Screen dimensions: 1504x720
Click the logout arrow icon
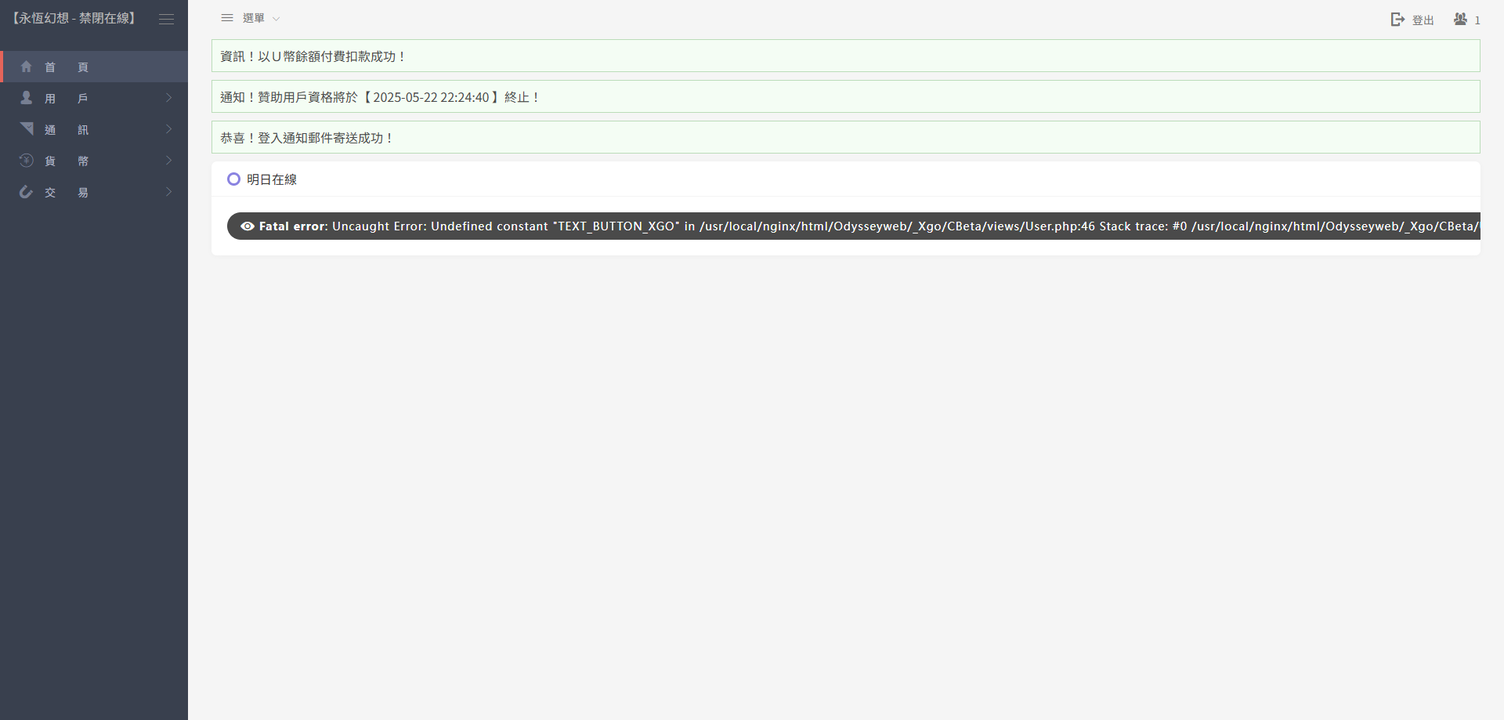click(x=1398, y=20)
